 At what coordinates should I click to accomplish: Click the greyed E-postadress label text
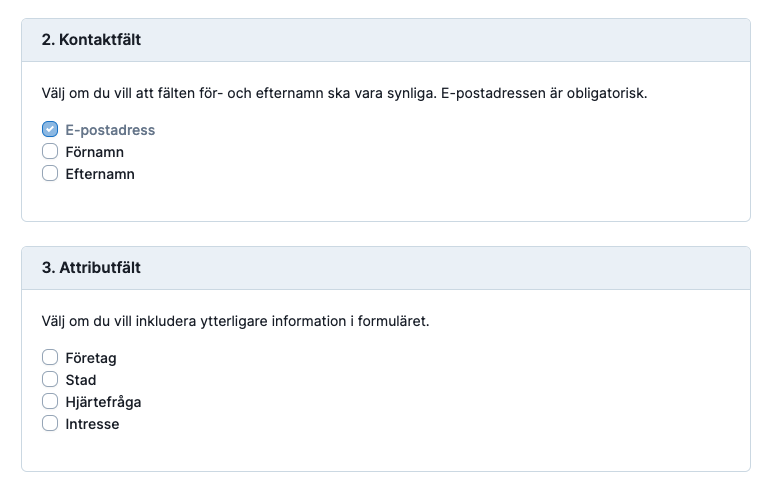click(x=110, y=130)
